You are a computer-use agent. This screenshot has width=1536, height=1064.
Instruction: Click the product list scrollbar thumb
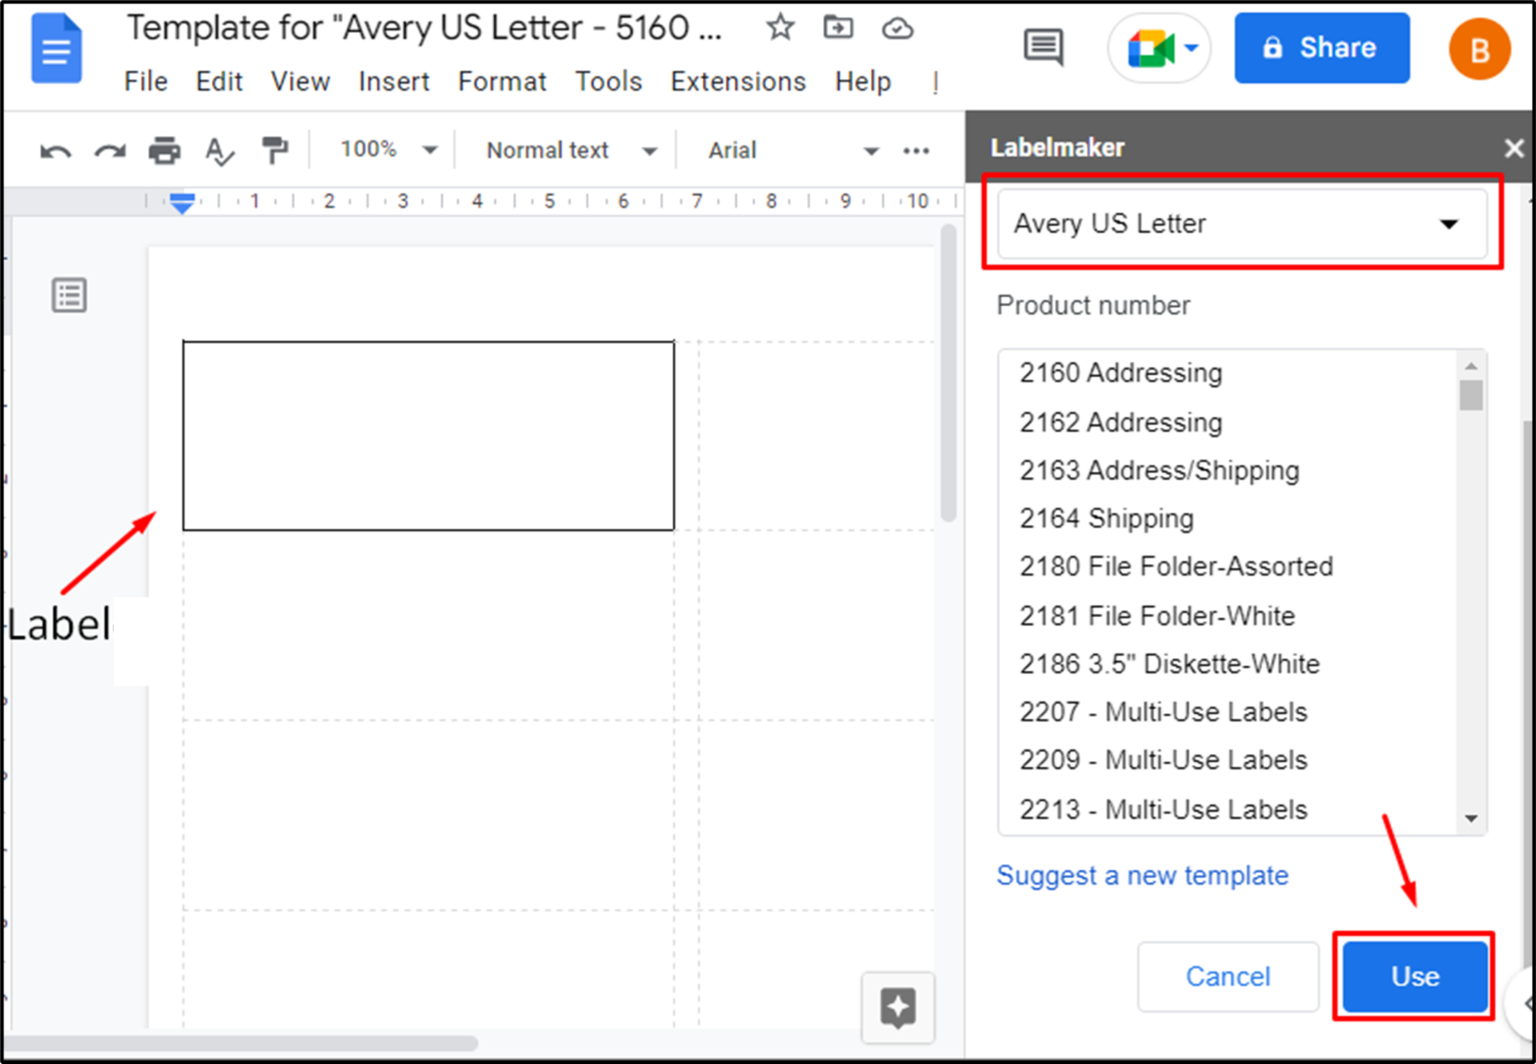[1470, 395]
